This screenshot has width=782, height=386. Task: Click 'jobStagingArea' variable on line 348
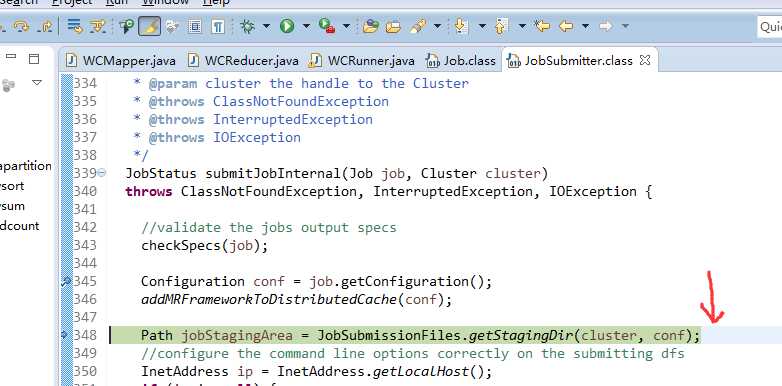point(237,336)
